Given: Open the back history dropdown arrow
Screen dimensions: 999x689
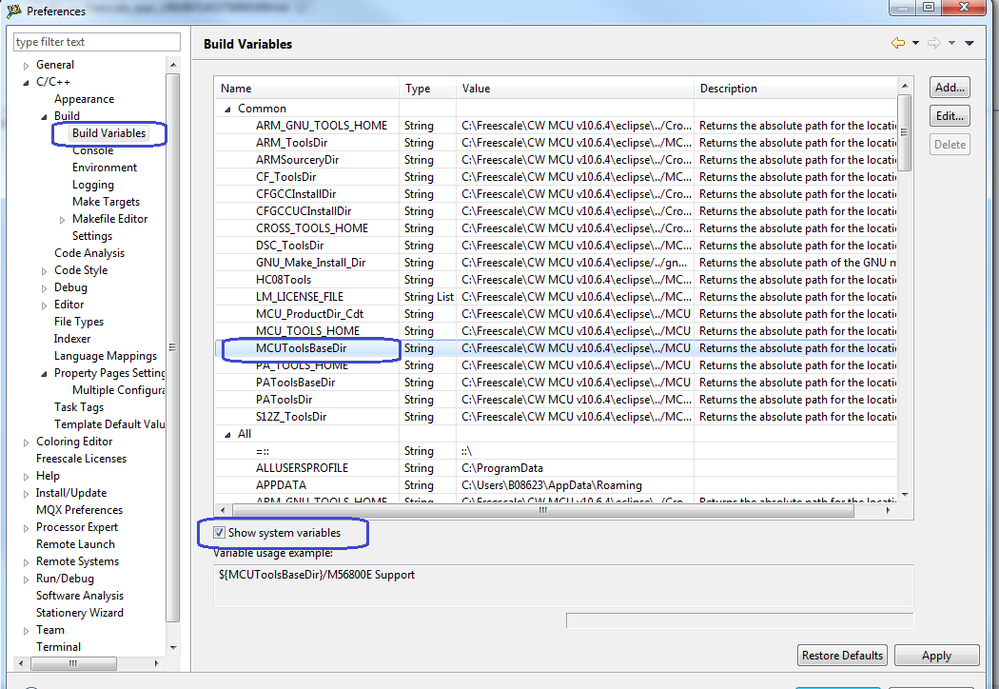Looking at the screenshot, I should pos(916,43).
